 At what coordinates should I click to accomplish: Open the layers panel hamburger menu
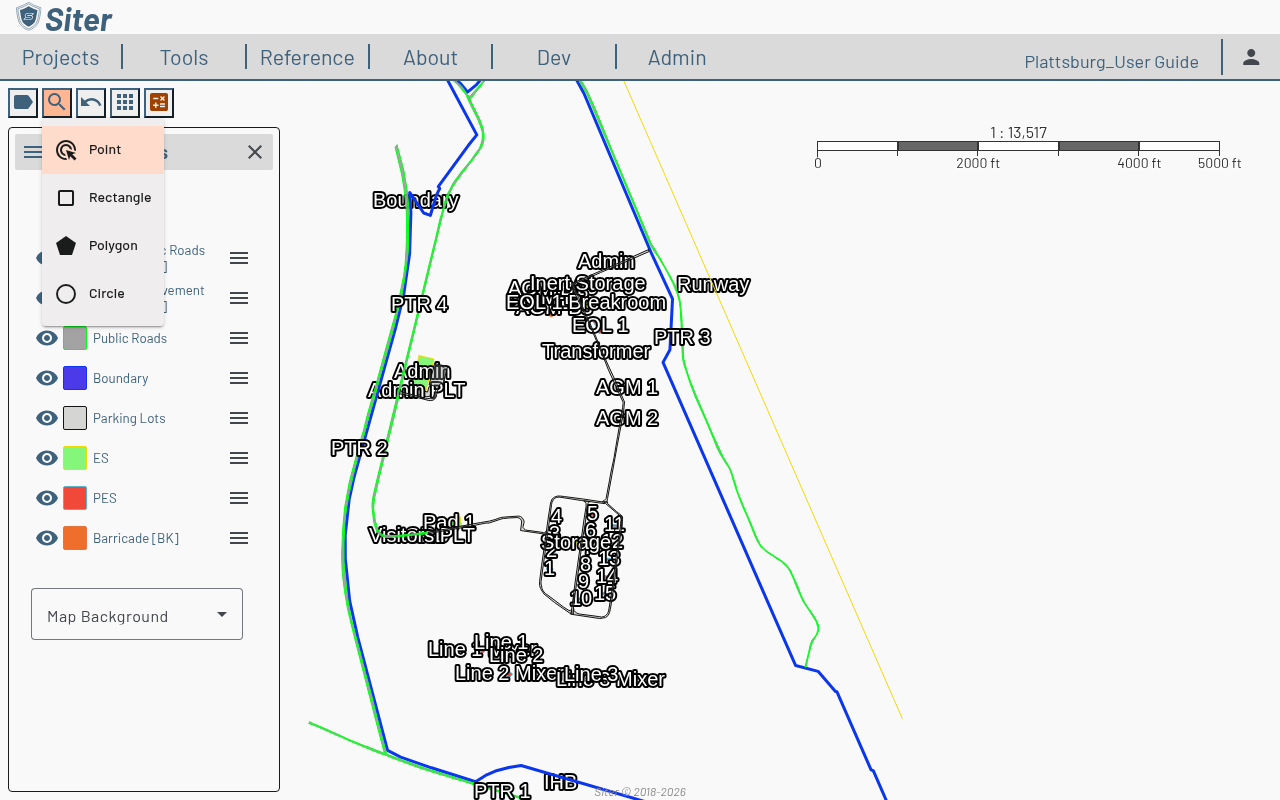[33, 152]
